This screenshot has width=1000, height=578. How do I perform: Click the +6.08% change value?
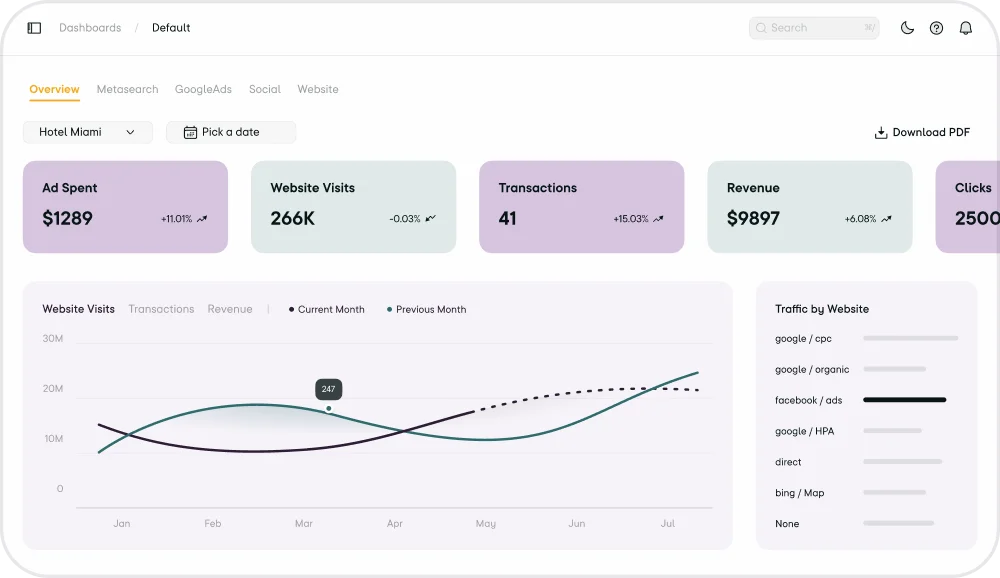860,219
